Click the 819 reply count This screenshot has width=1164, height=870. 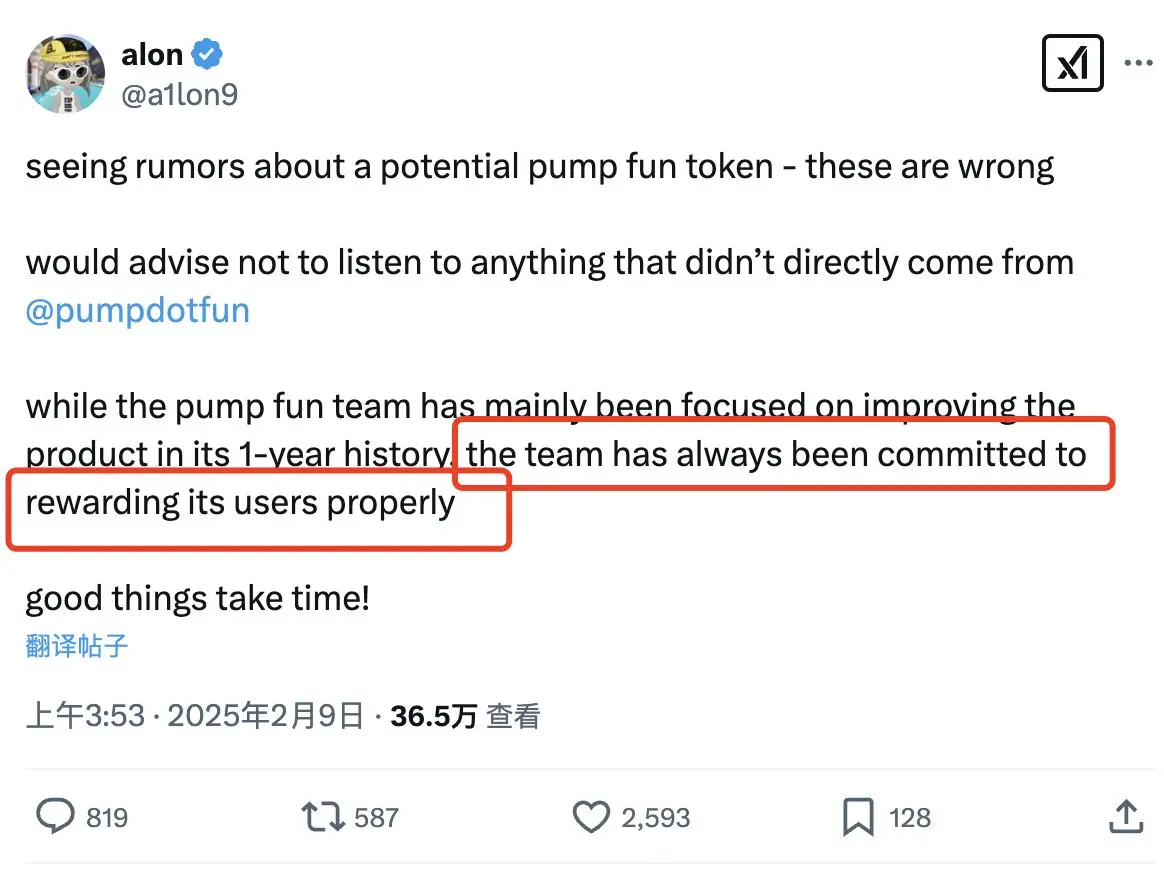[107, 817]
